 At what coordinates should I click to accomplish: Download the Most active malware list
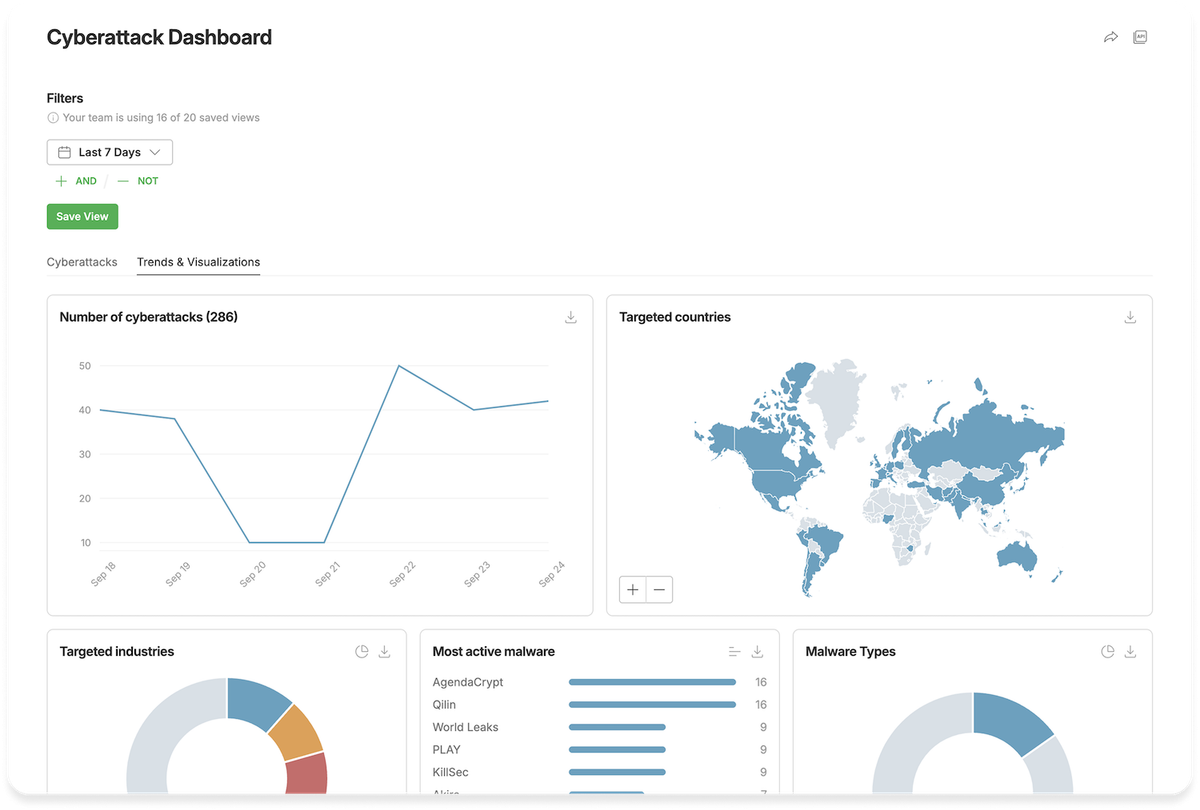point(758,651)
